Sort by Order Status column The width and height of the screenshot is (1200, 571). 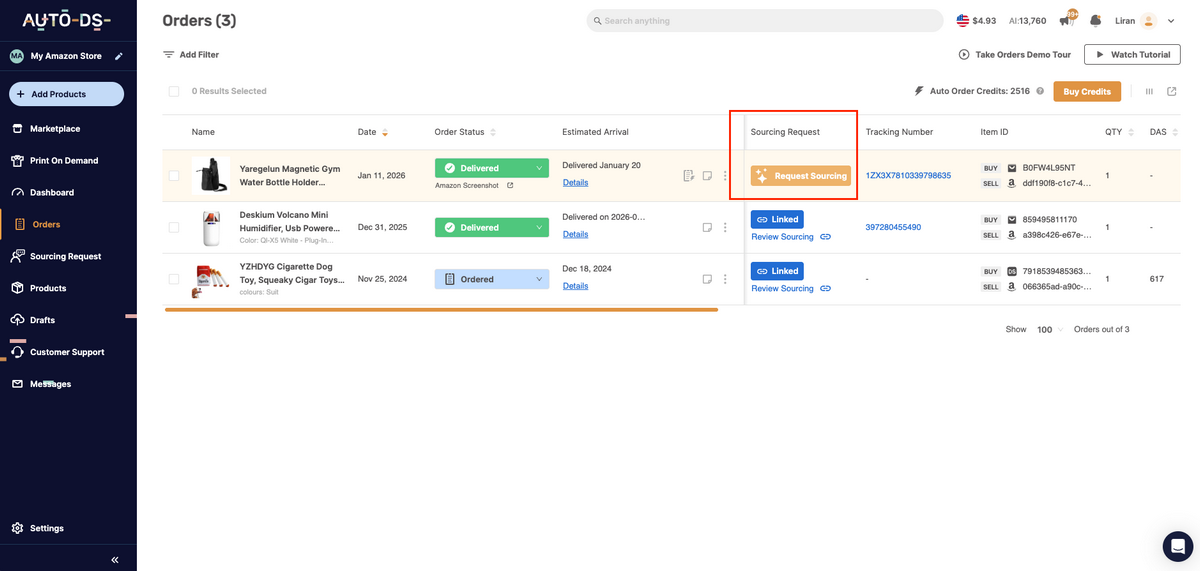coord(492,132)
